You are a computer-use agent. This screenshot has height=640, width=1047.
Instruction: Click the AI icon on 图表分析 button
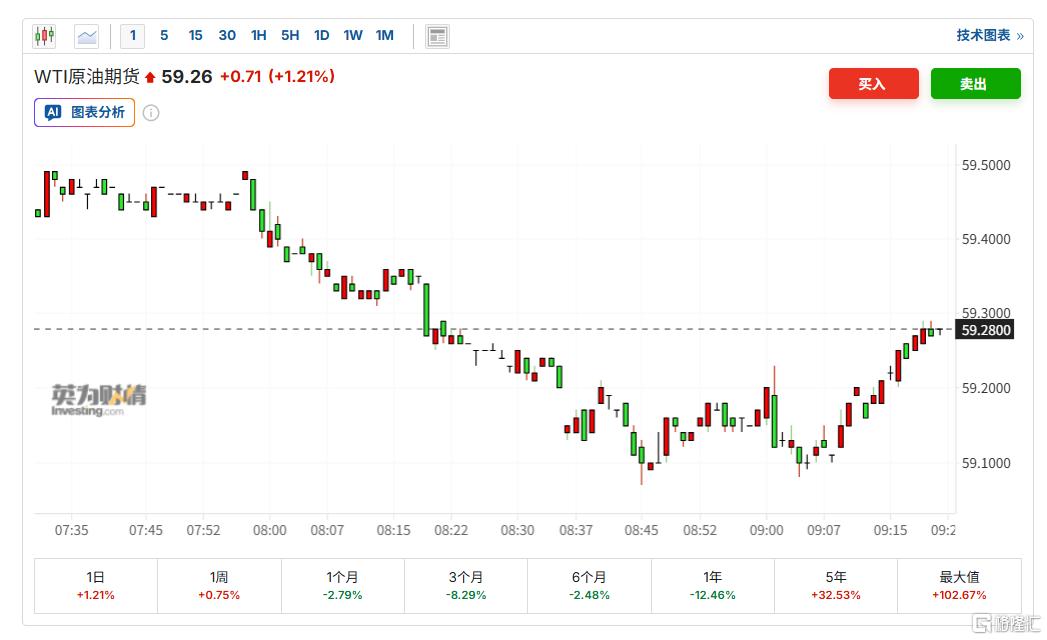[x=53, y=113]
